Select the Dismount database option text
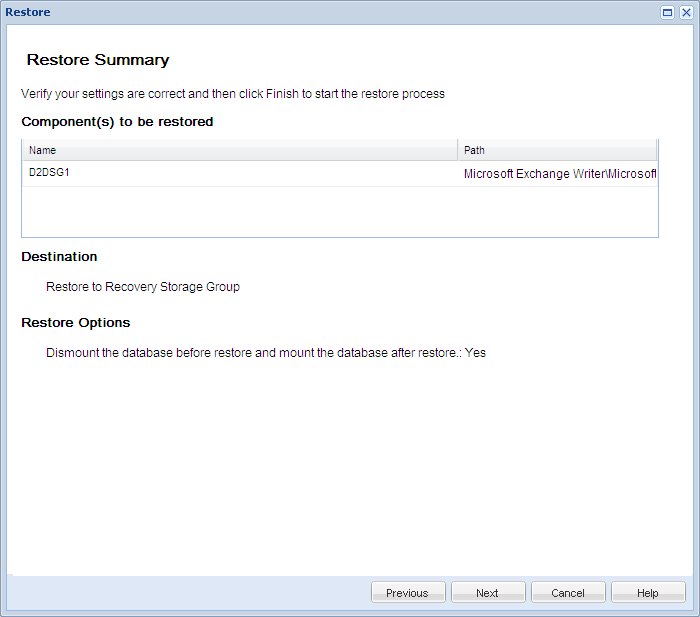 (x=266, y=353)
